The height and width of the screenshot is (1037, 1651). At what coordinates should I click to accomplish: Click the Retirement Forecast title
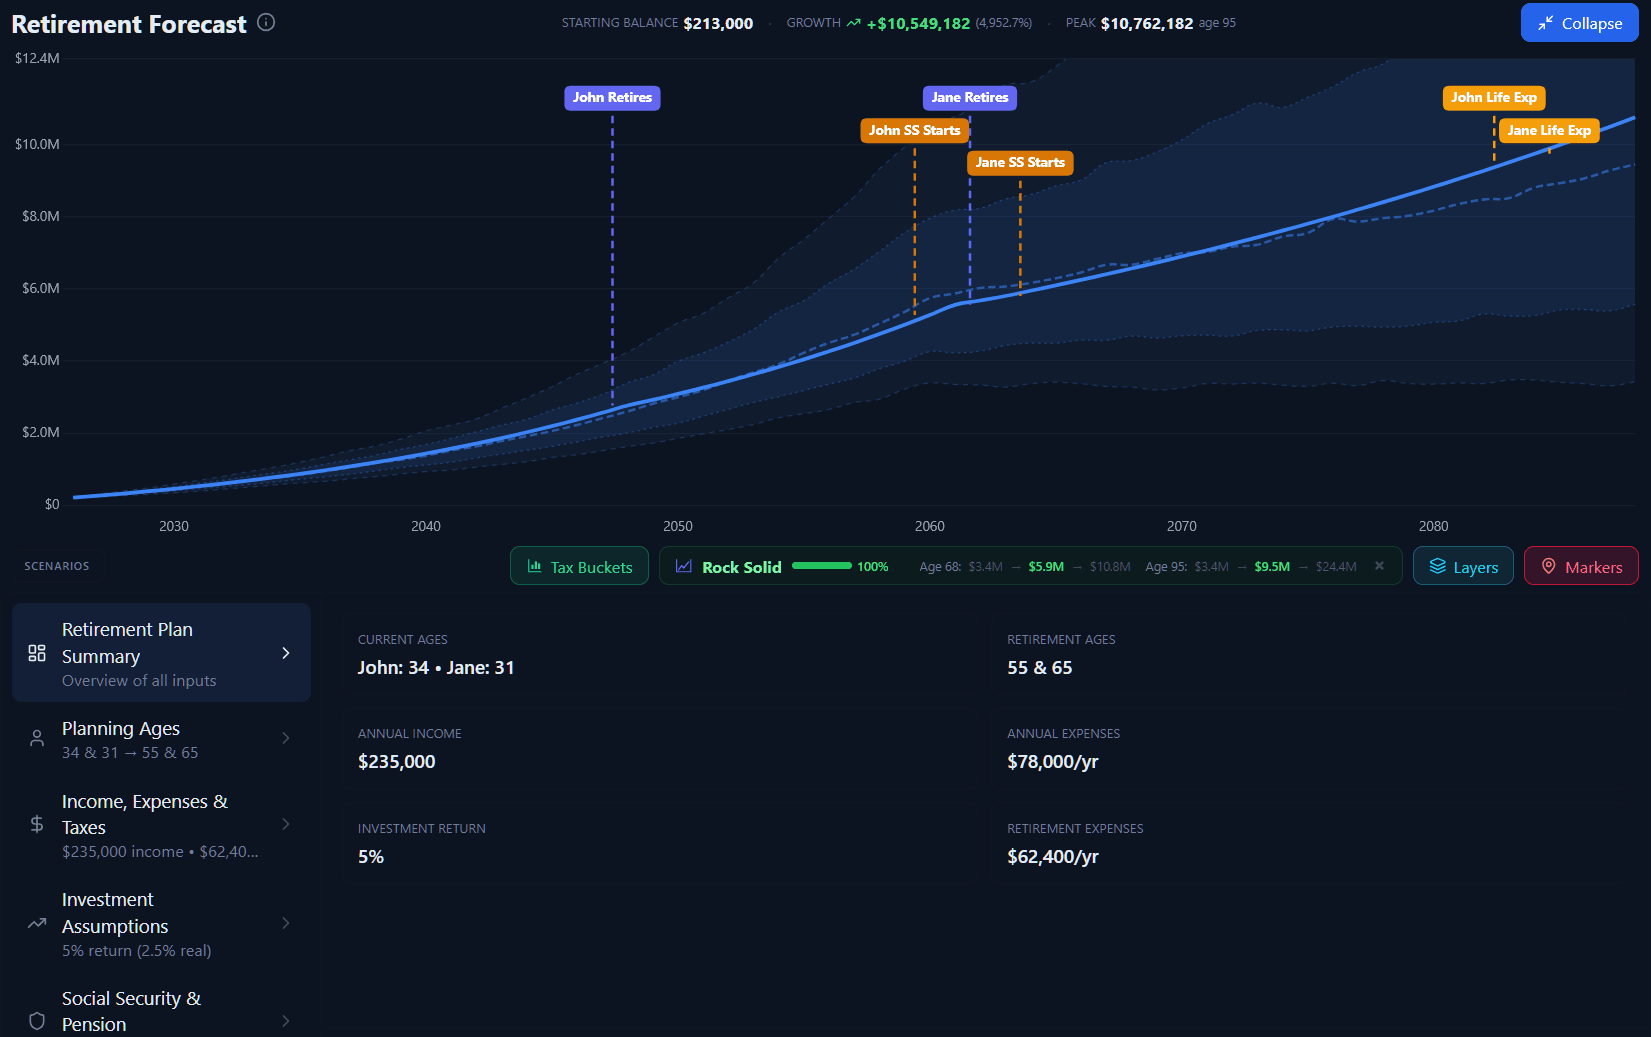point(129,24)
